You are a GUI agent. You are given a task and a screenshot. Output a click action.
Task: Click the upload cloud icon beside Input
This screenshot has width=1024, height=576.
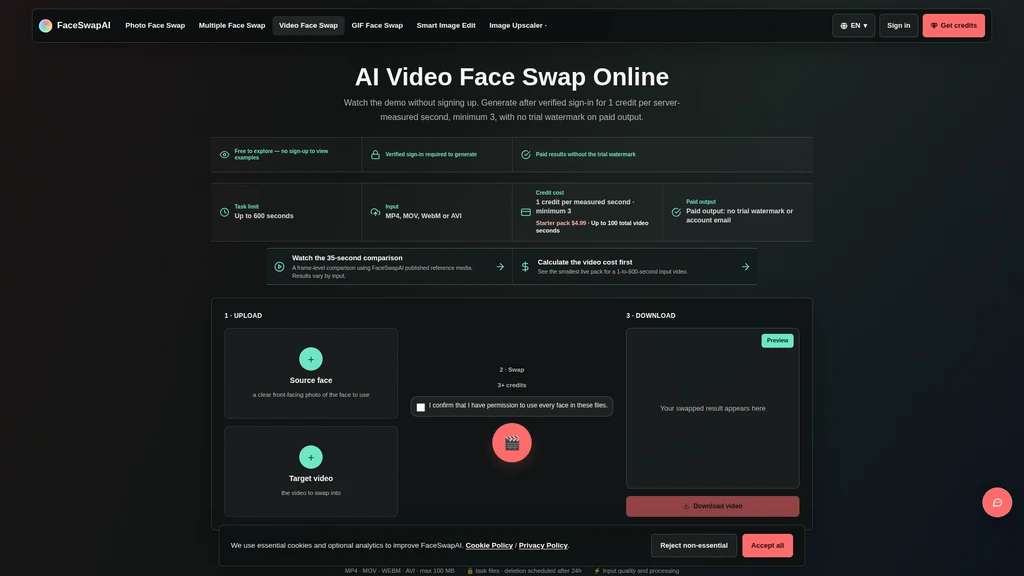(375, 212)
